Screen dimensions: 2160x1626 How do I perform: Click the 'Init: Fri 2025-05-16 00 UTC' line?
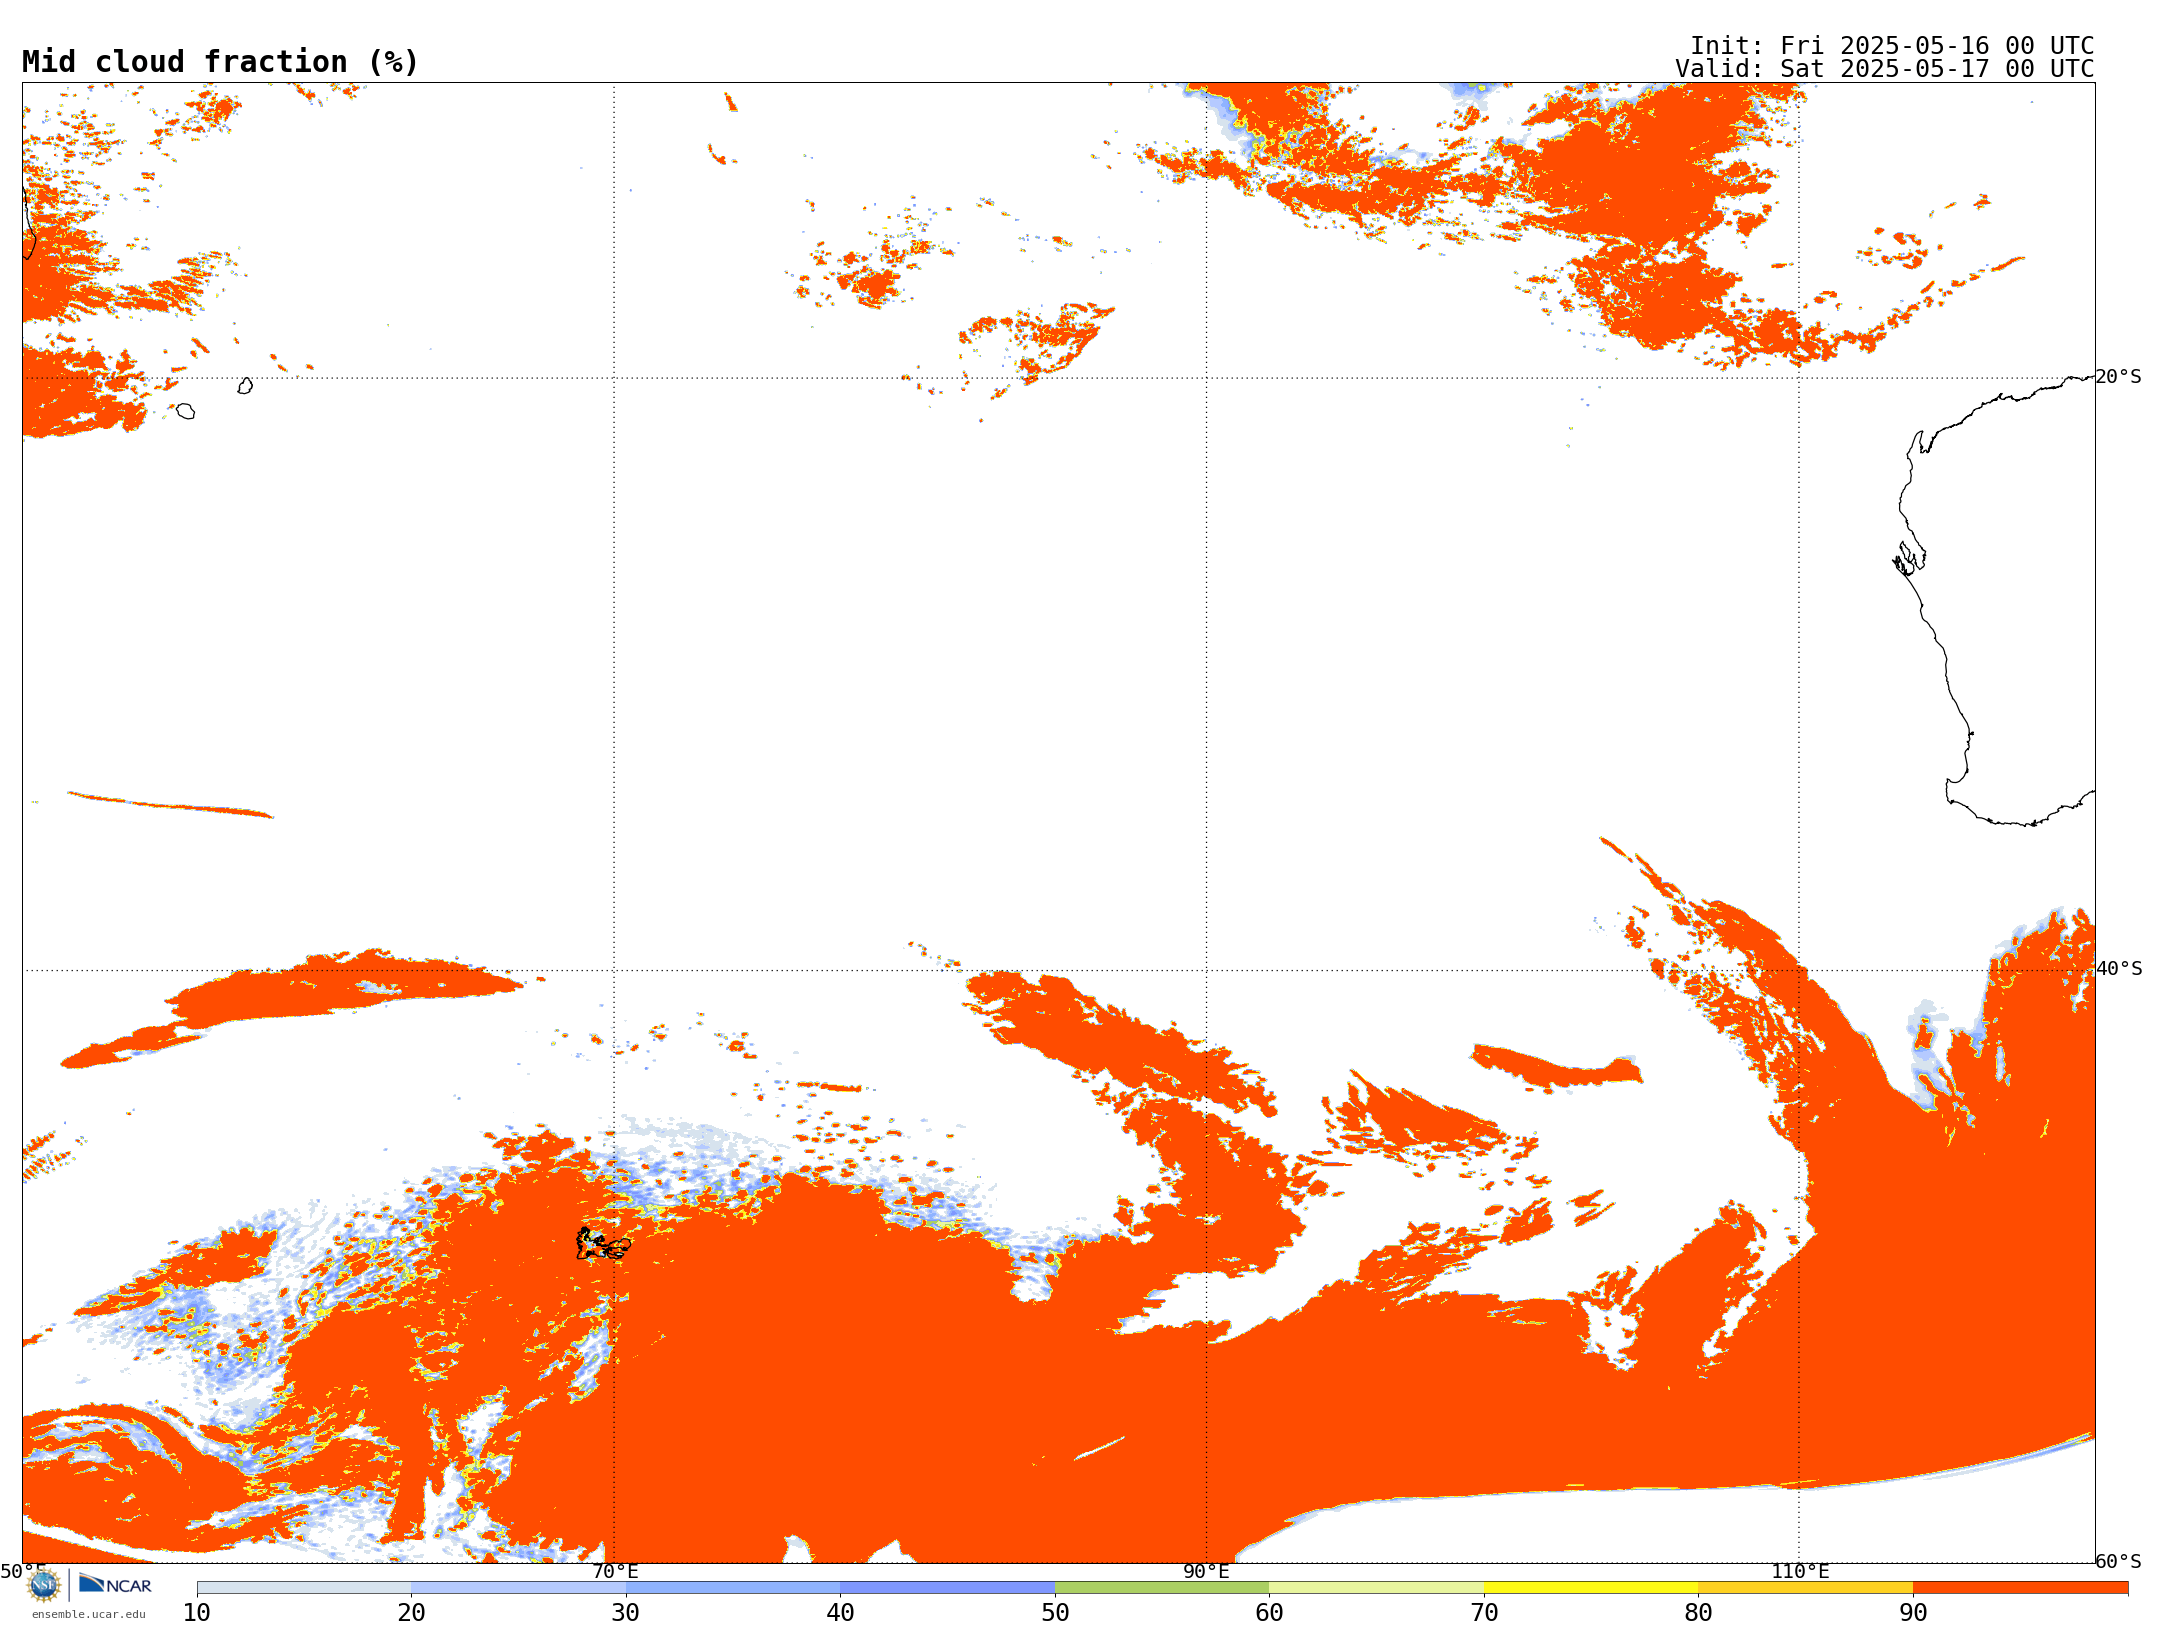point(1892,46)
